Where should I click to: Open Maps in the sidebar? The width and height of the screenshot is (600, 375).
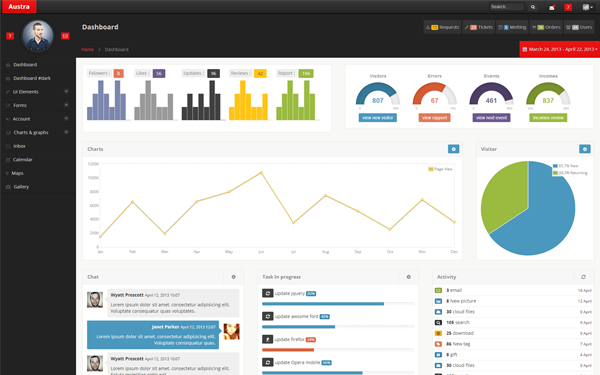(38, 173)
